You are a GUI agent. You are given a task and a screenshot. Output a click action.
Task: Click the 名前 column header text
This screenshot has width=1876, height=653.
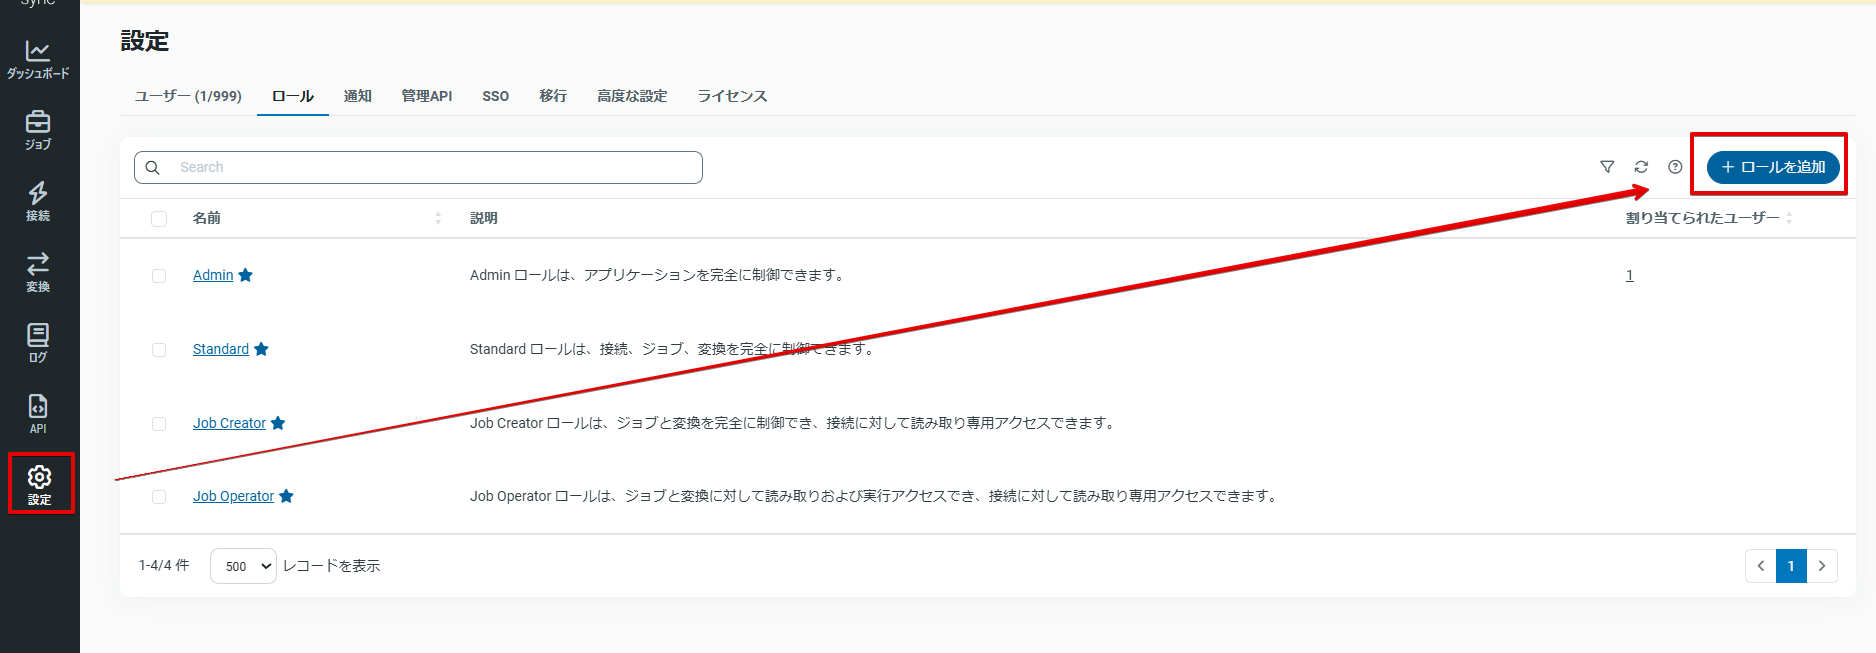point(207,218)
